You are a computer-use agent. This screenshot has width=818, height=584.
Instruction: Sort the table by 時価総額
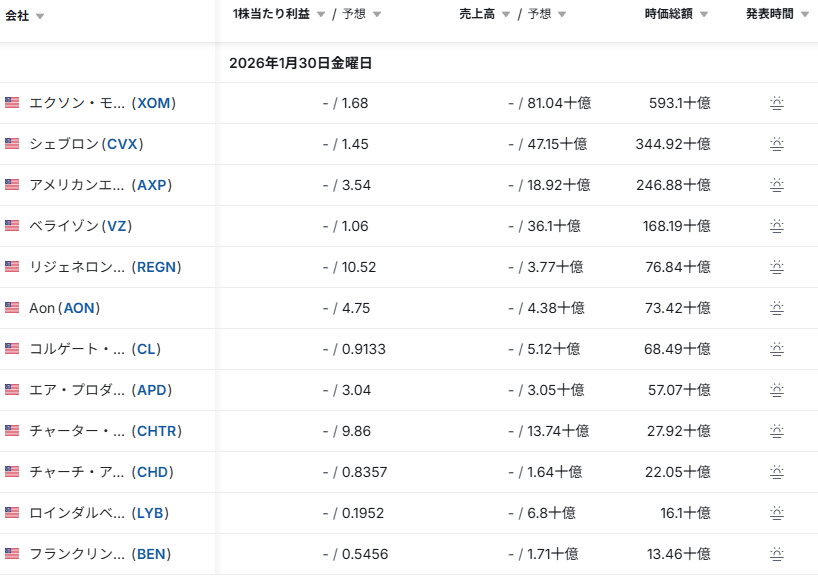(x=676, y=14)
